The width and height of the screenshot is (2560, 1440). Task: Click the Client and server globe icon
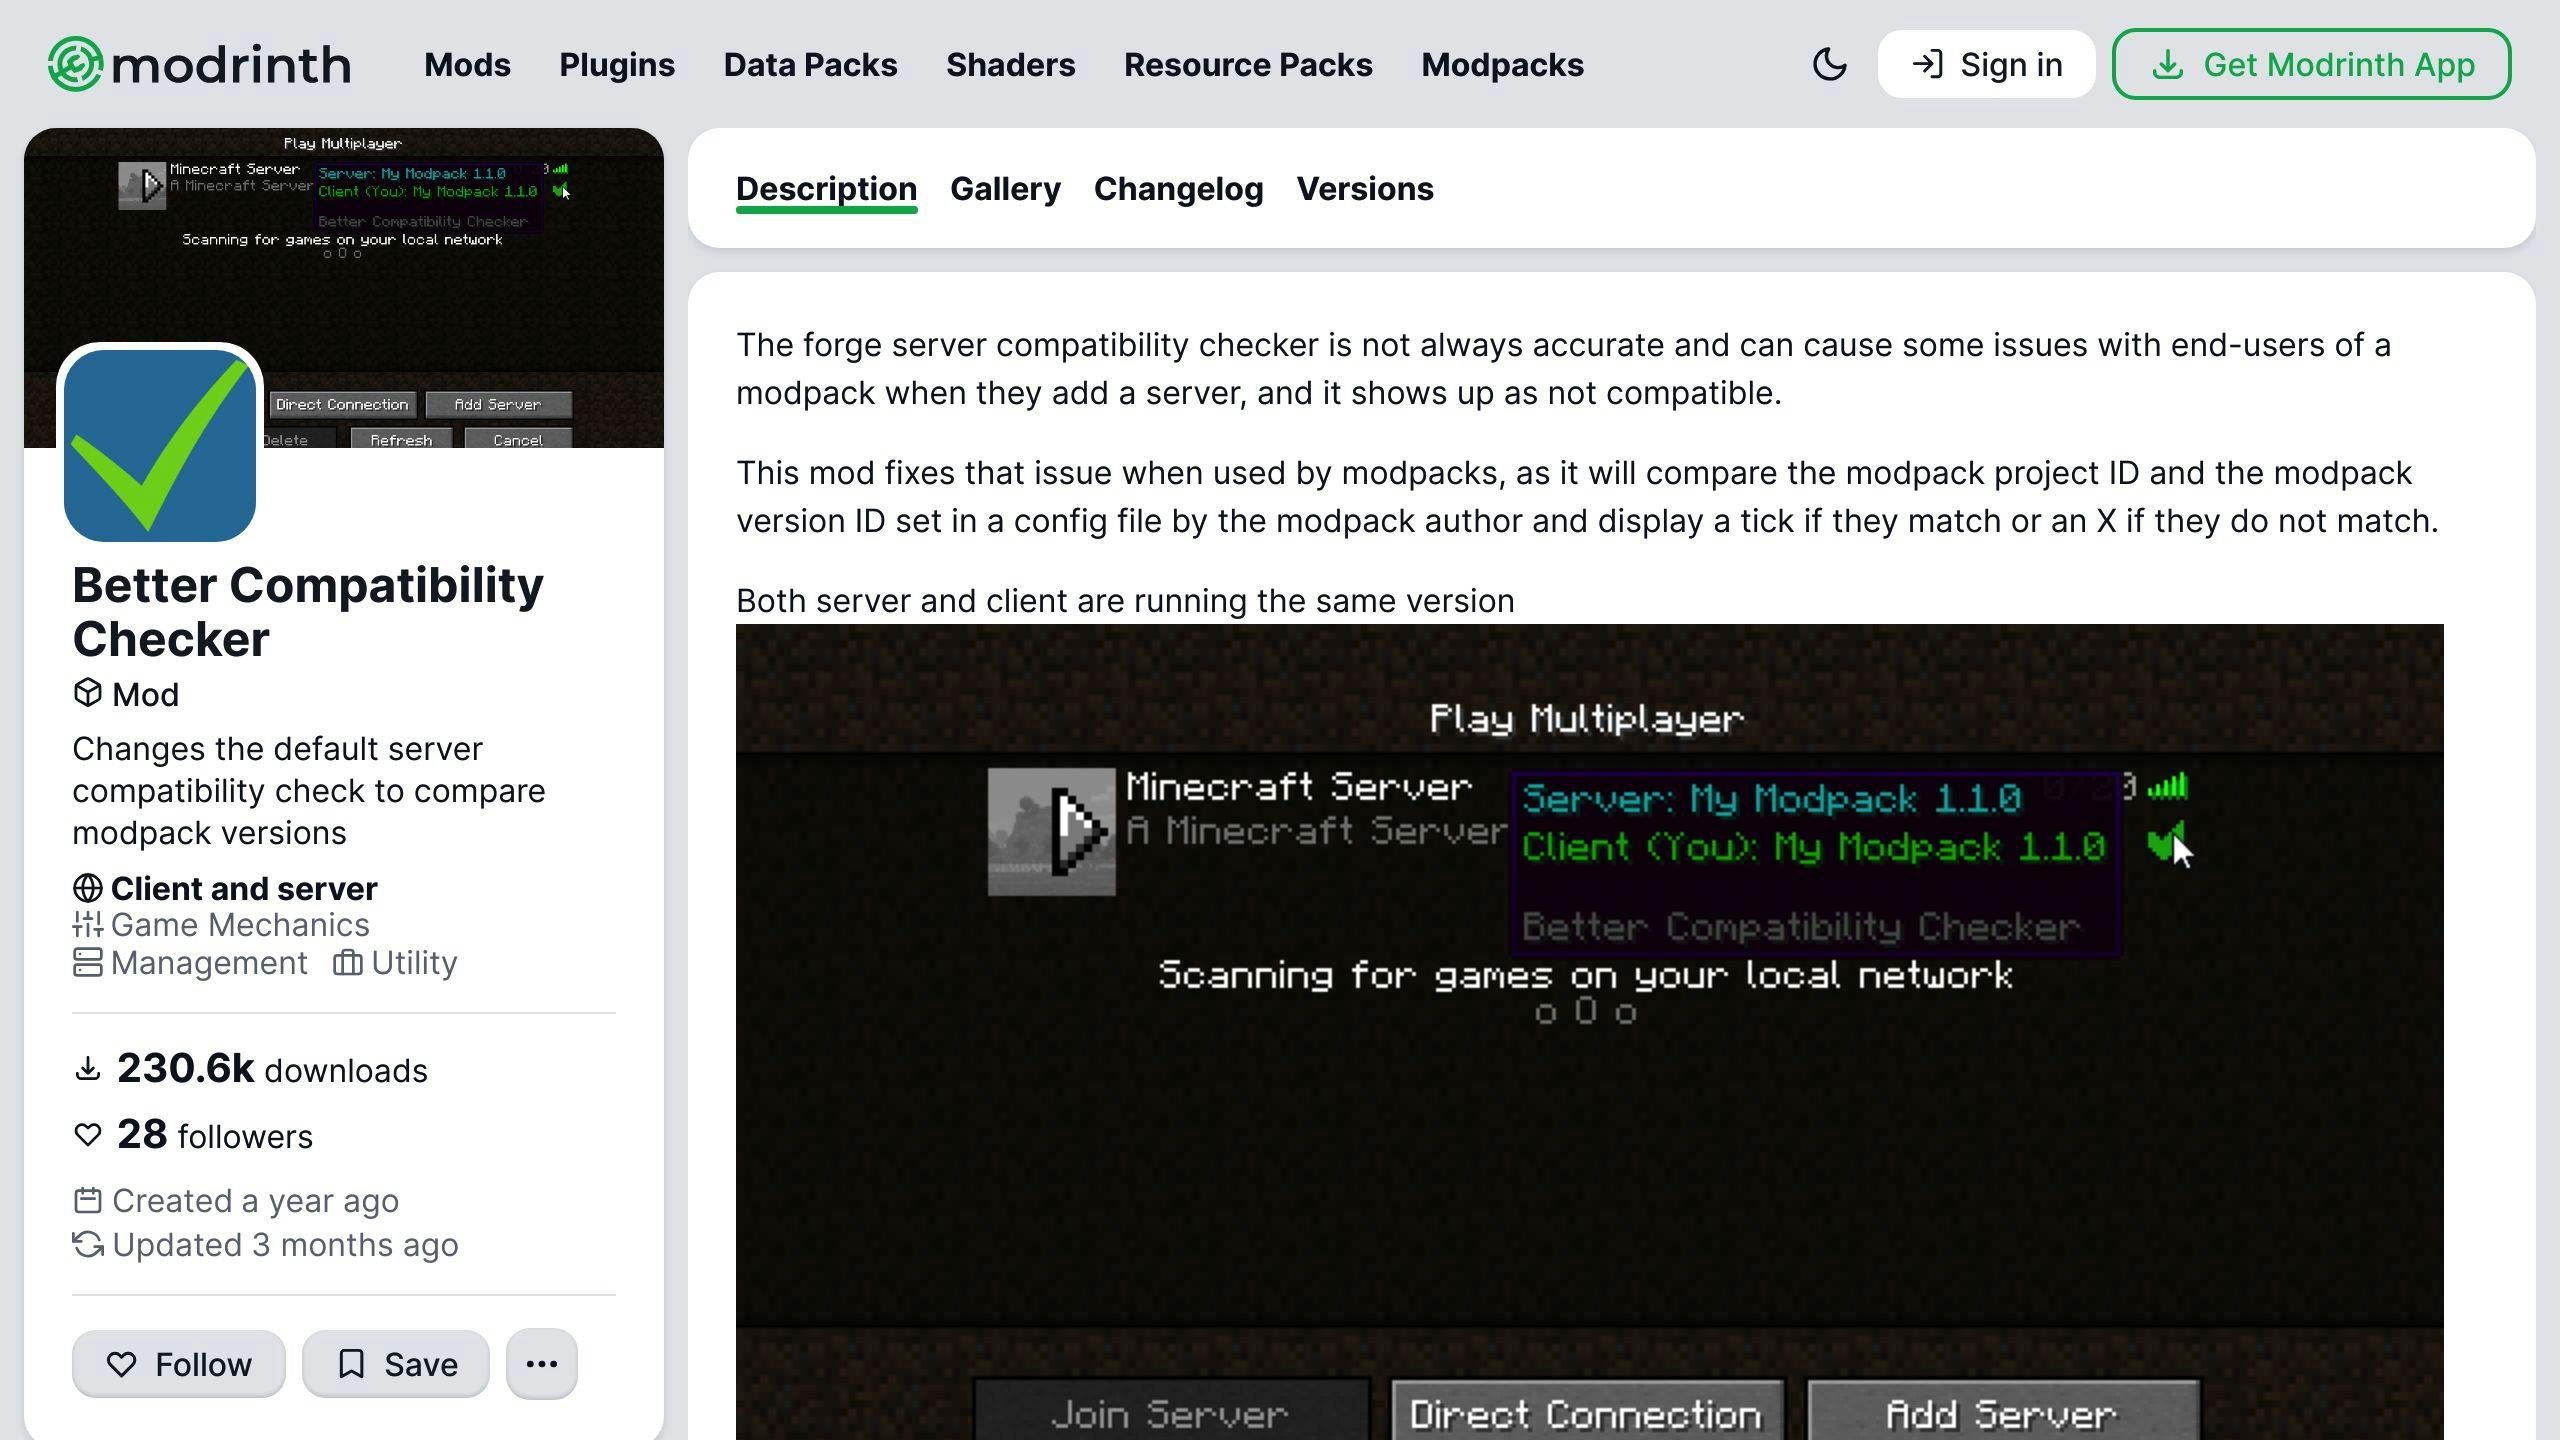(86, 888)
